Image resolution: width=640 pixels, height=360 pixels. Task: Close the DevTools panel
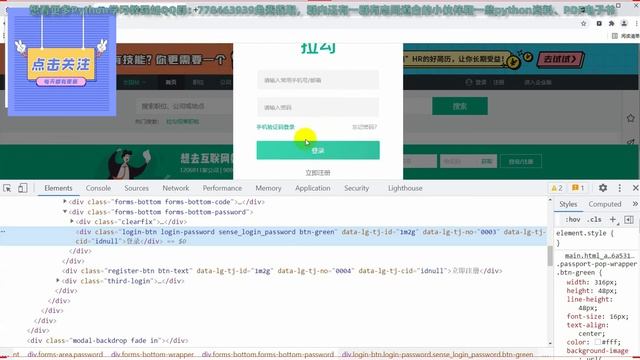tap(635, 188)
